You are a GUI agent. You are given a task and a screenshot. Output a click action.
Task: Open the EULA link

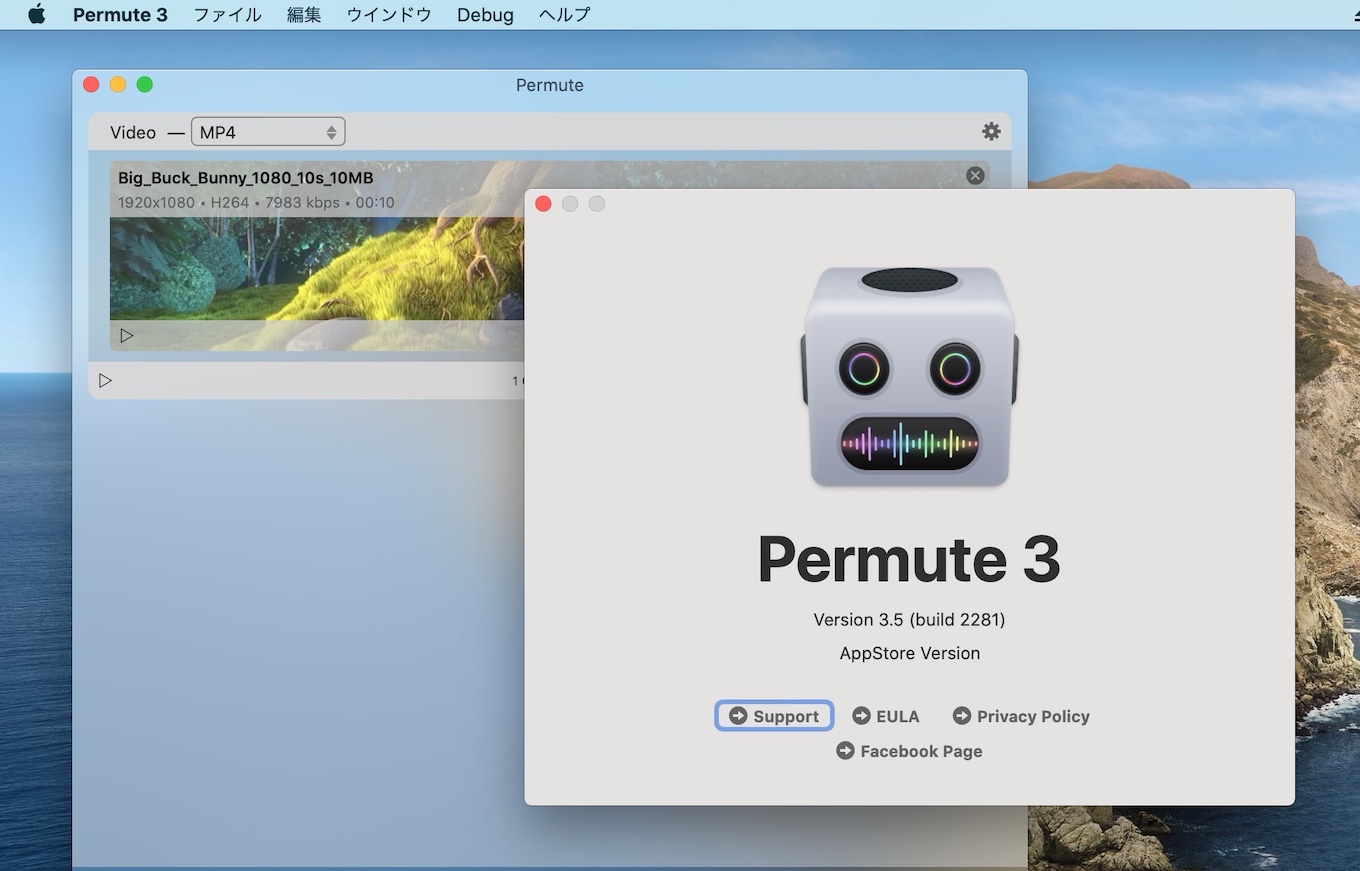(886, 716)
